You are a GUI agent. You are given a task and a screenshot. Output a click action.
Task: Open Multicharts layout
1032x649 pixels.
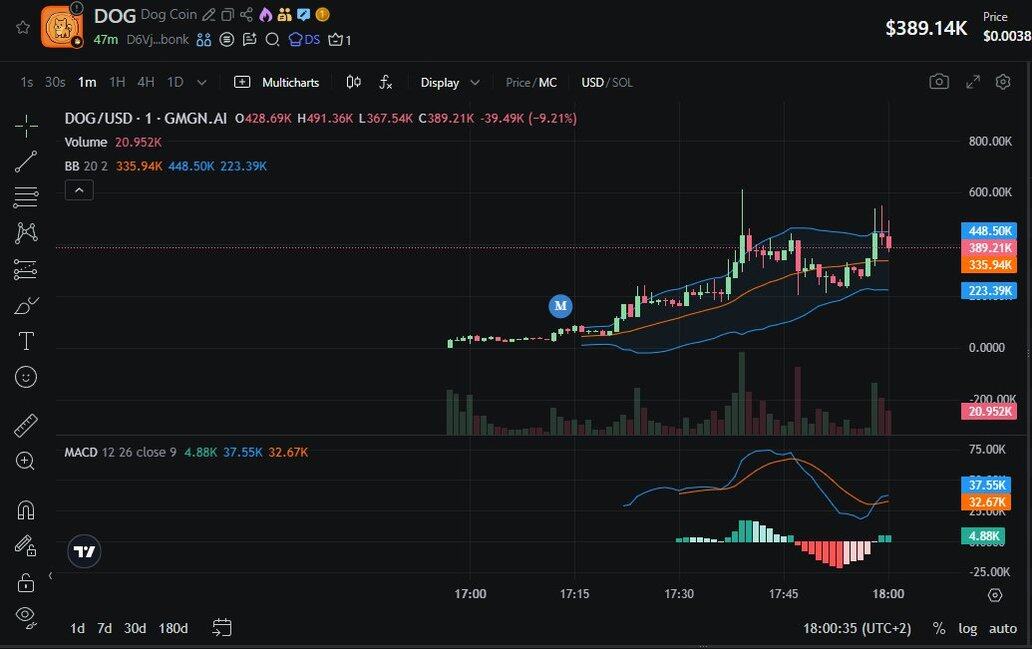tap(277, 82)
